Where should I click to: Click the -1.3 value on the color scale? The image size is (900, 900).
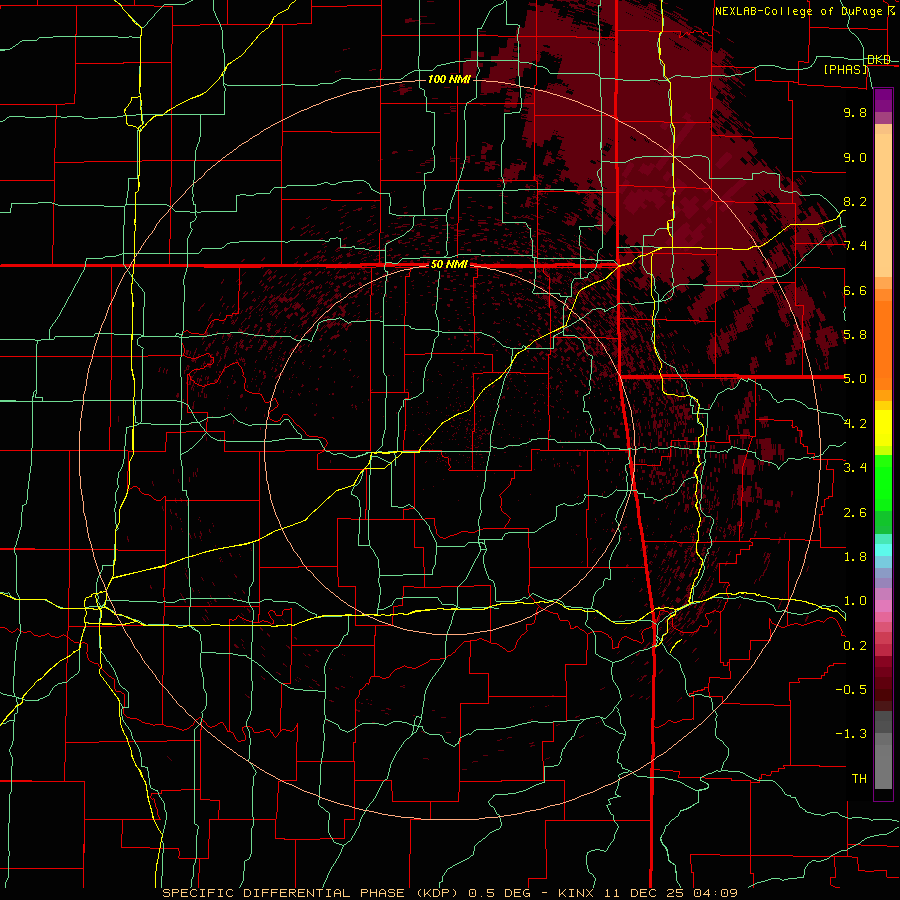[x=851, y=734]
